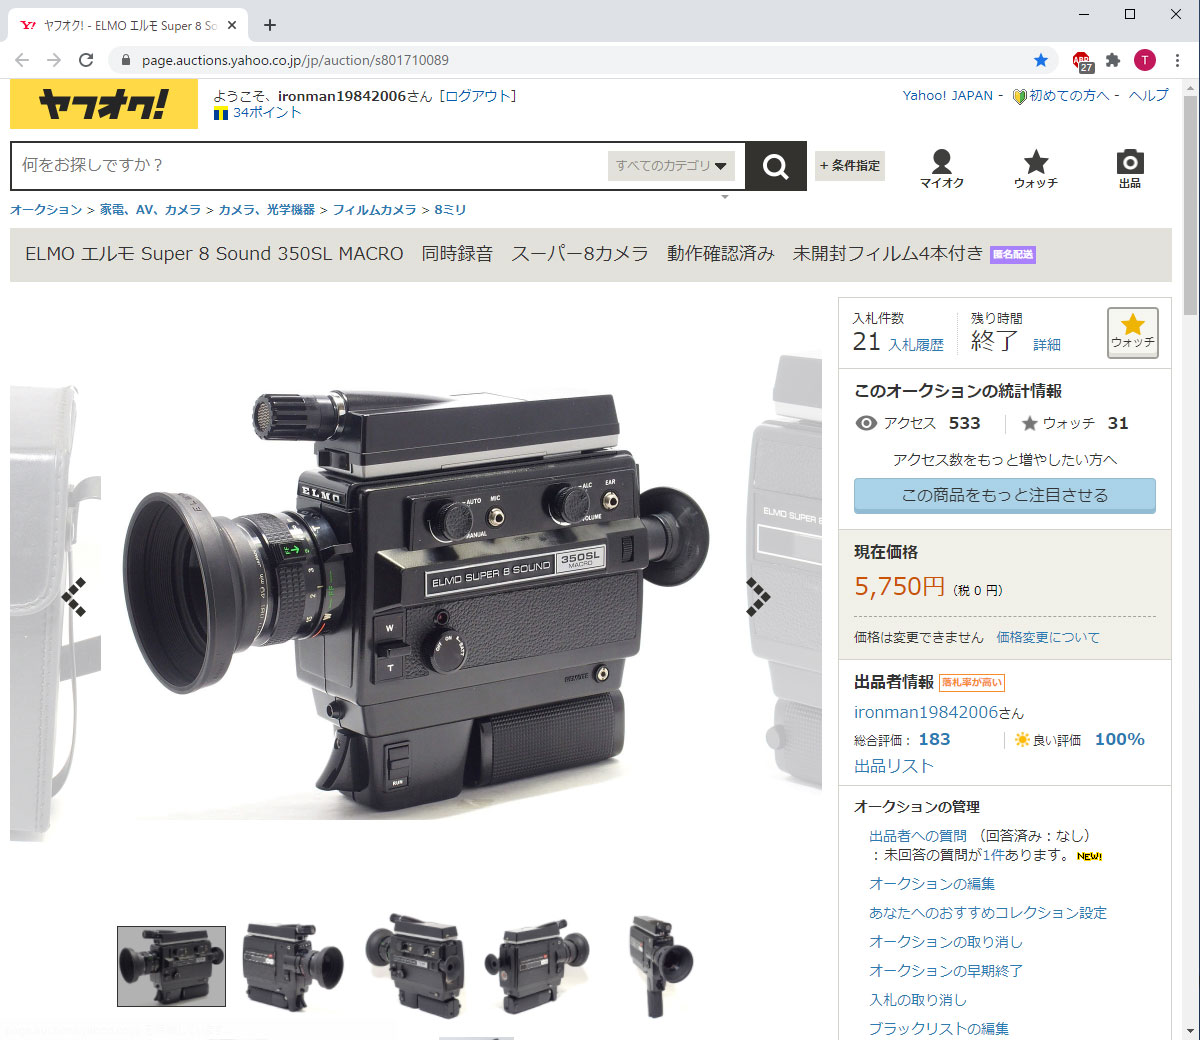Image resolution: width=1200 pixels, height=1040 pixels.
Task: Open a new browser tab
Action: (270, 25)
